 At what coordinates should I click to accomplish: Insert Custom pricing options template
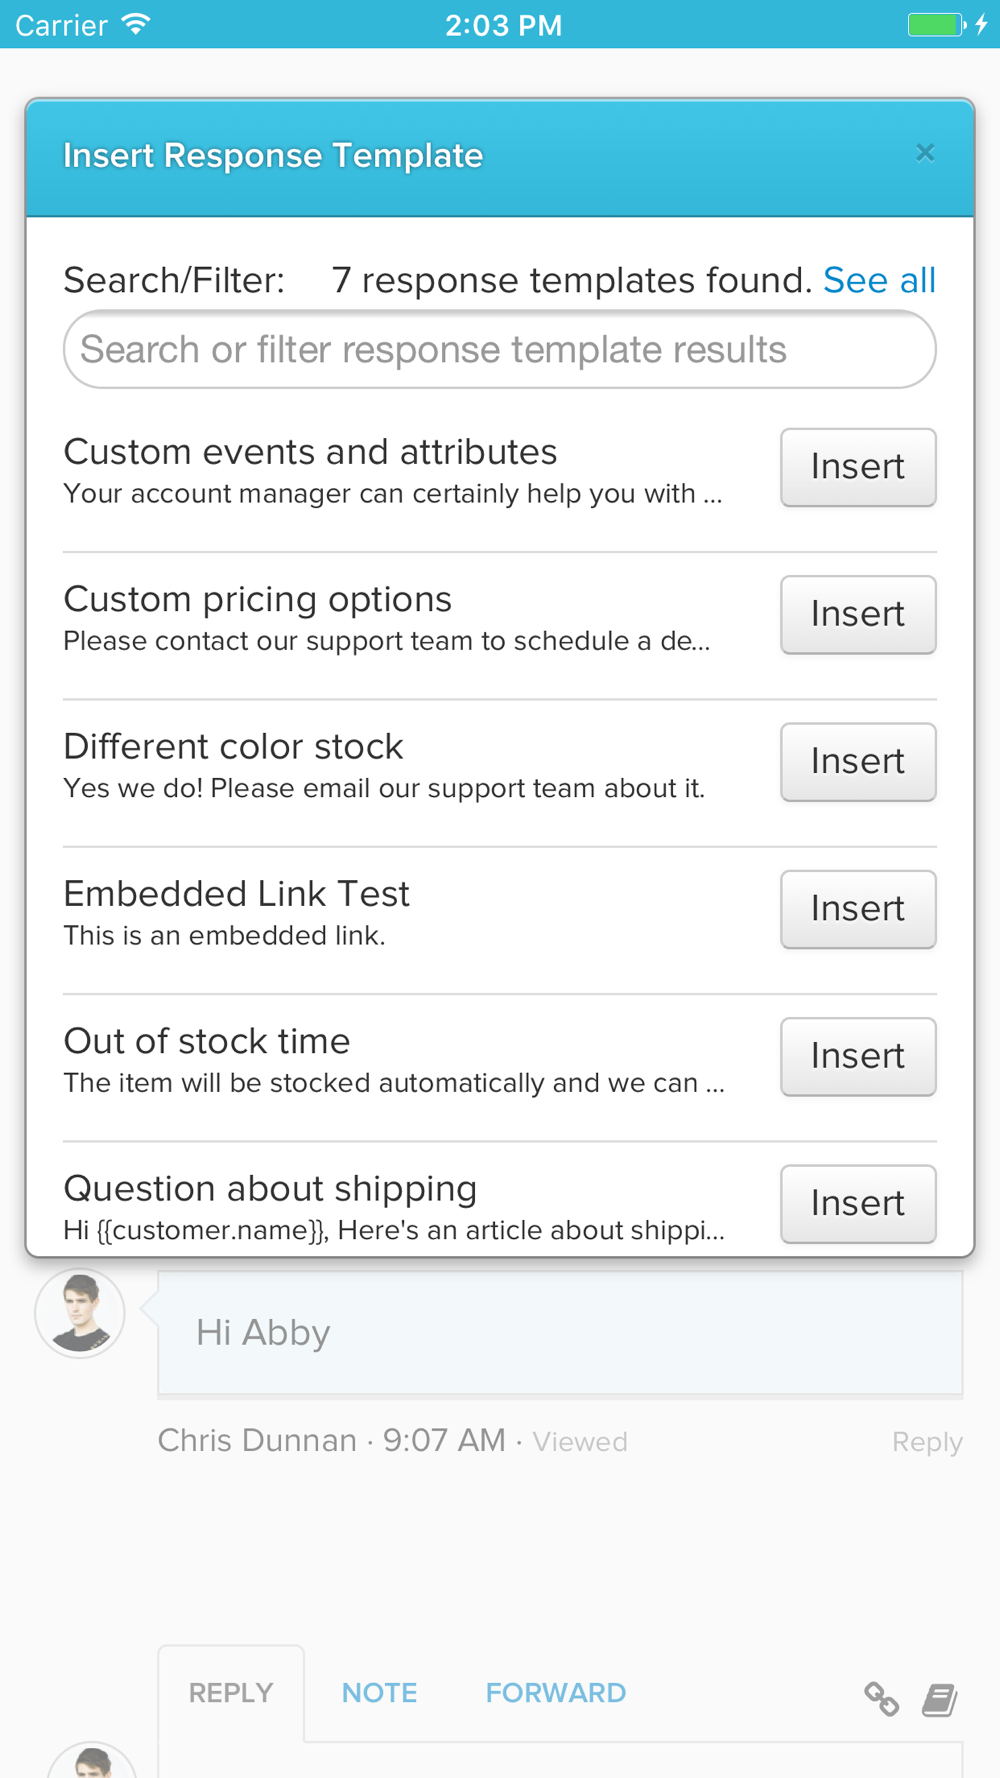pos(857,614)
